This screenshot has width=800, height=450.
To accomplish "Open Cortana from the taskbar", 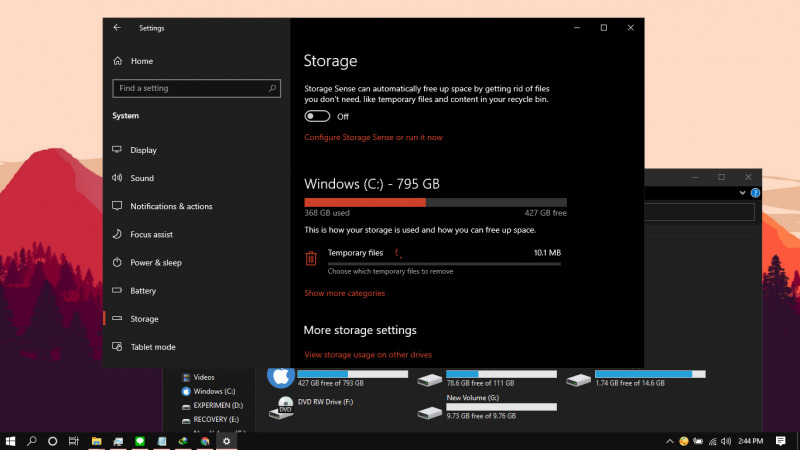I will (53, 441).
